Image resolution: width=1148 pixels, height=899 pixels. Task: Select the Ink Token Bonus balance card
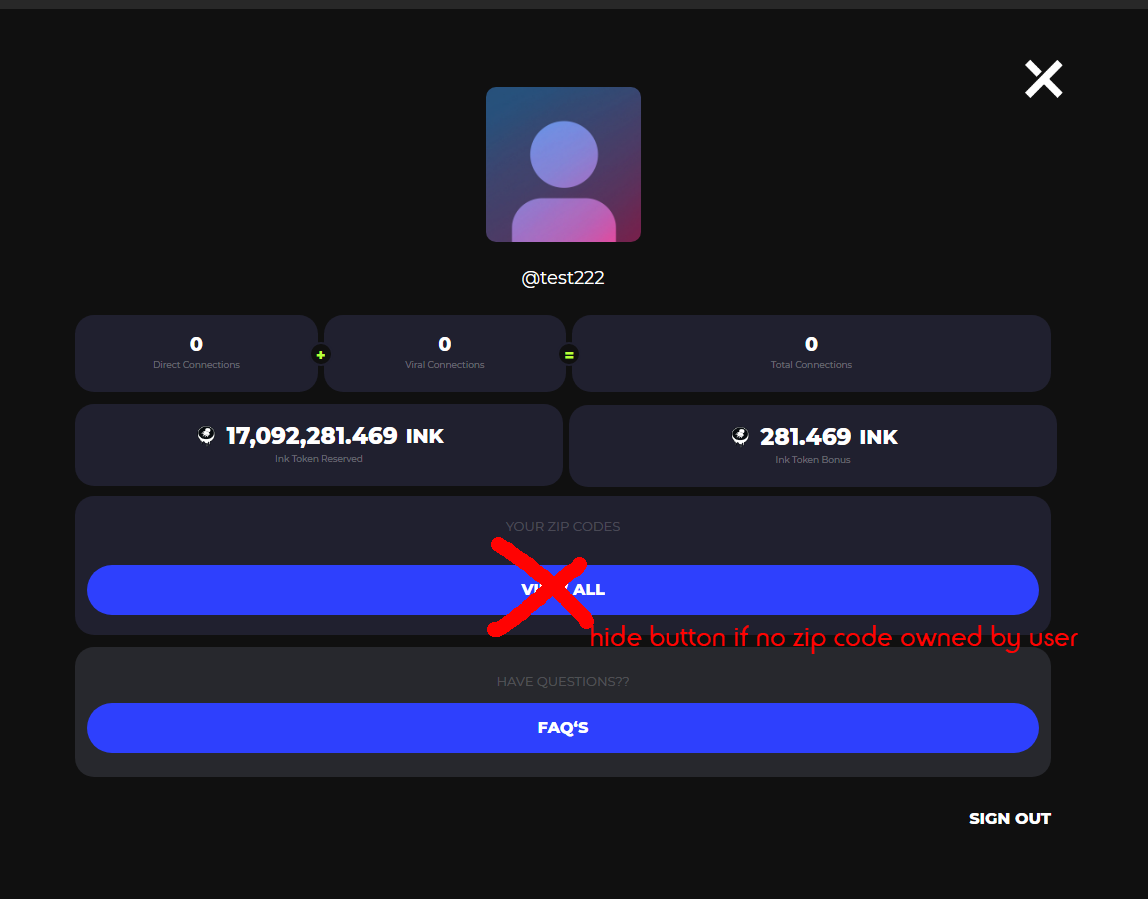(x=812, y=445)
